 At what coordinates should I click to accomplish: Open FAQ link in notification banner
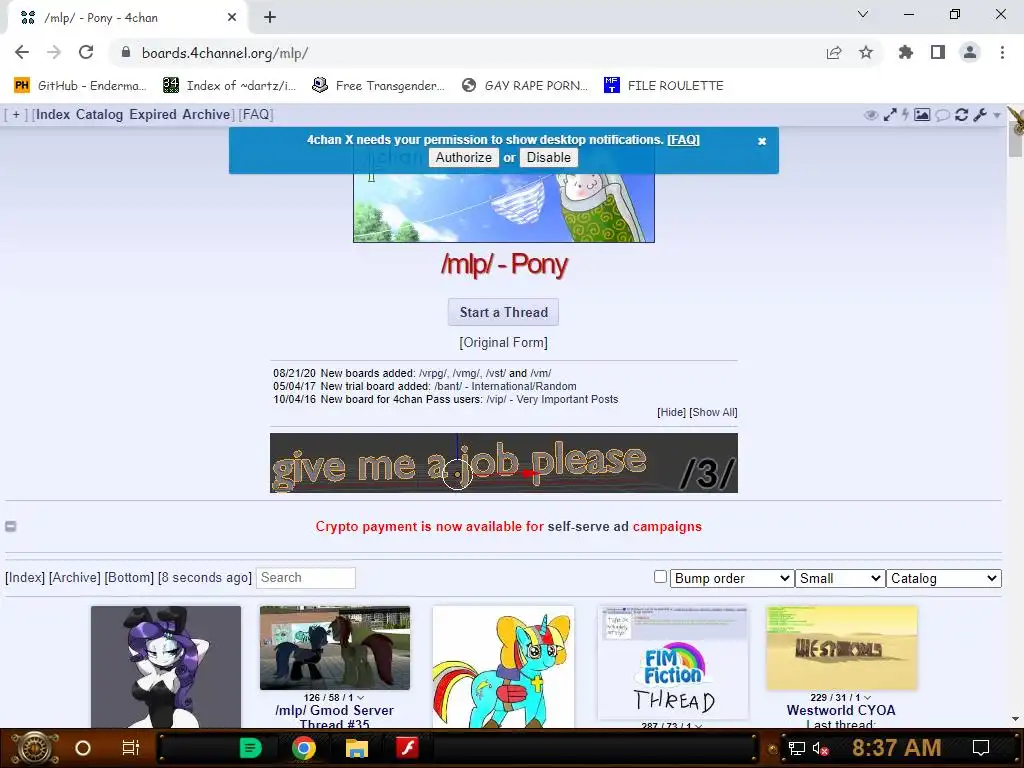(683, 140)
